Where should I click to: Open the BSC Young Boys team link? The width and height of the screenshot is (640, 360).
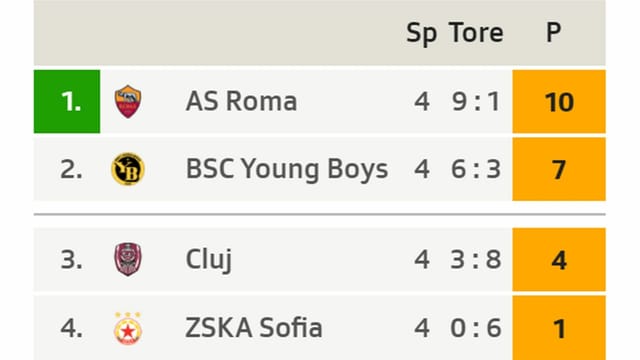tap(287, 169)
